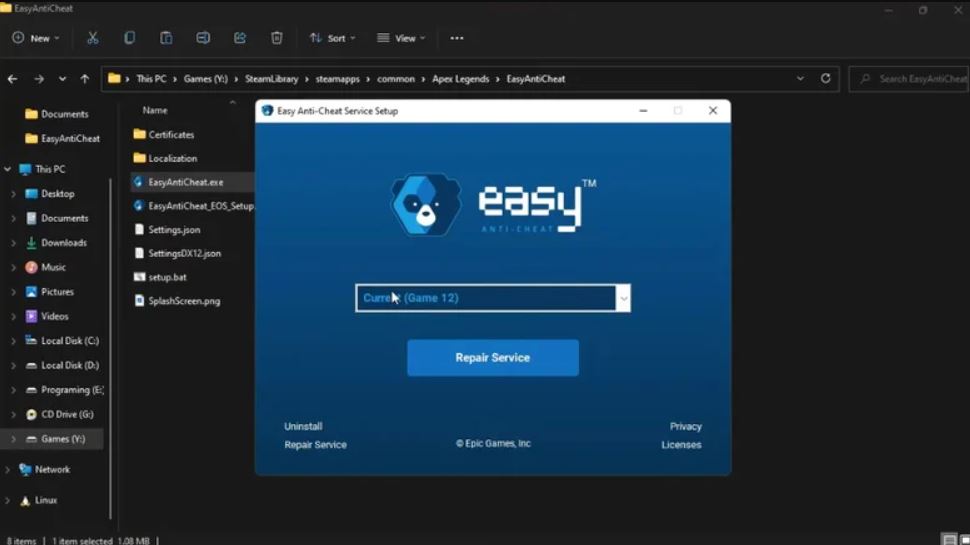Open the Licenses link

coord(681,445)
